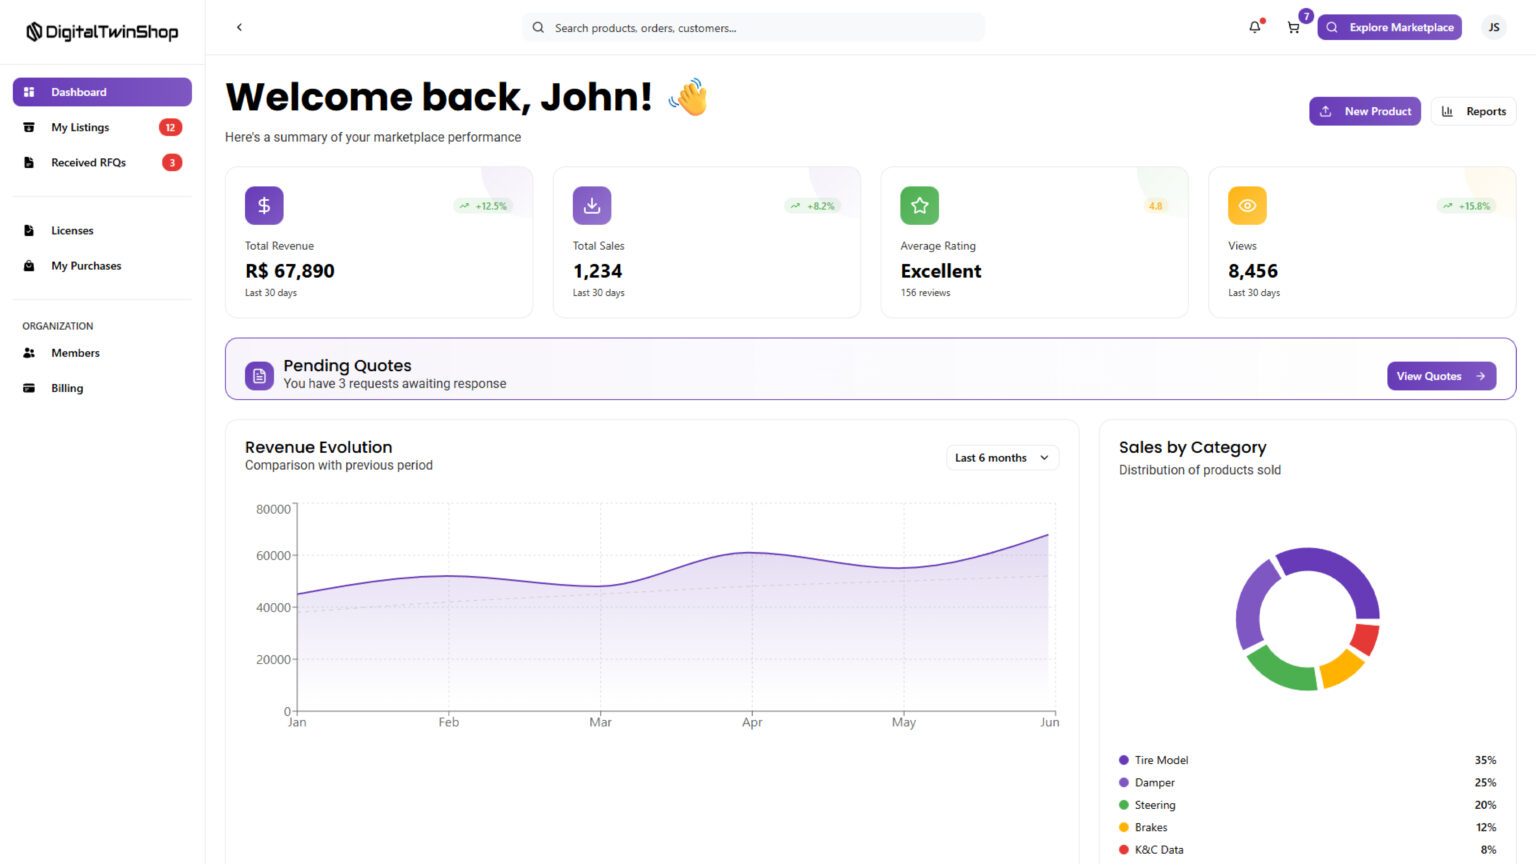Click the View Quotes button

click(x=1440, y=376)
